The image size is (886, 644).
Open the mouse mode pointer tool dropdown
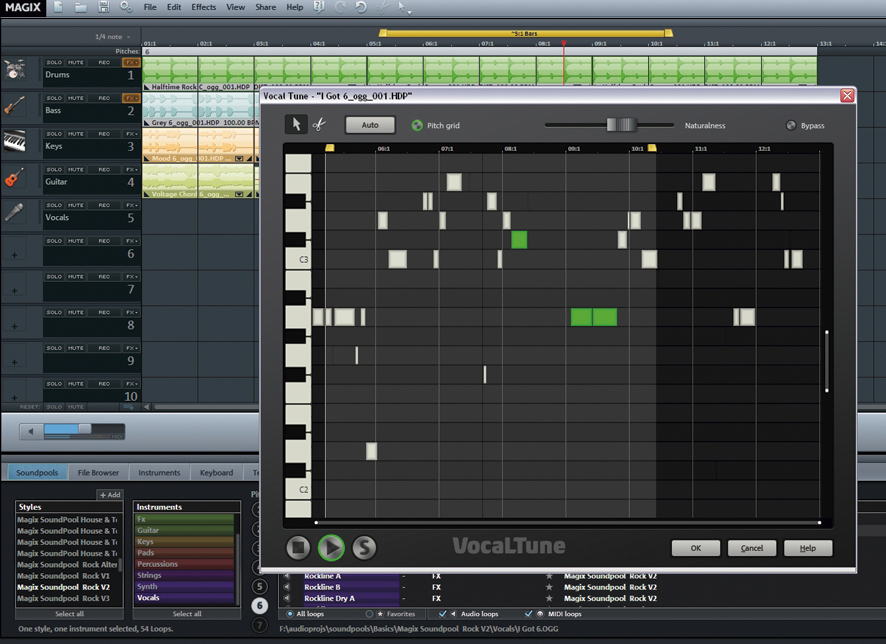[x=404, y=8]
